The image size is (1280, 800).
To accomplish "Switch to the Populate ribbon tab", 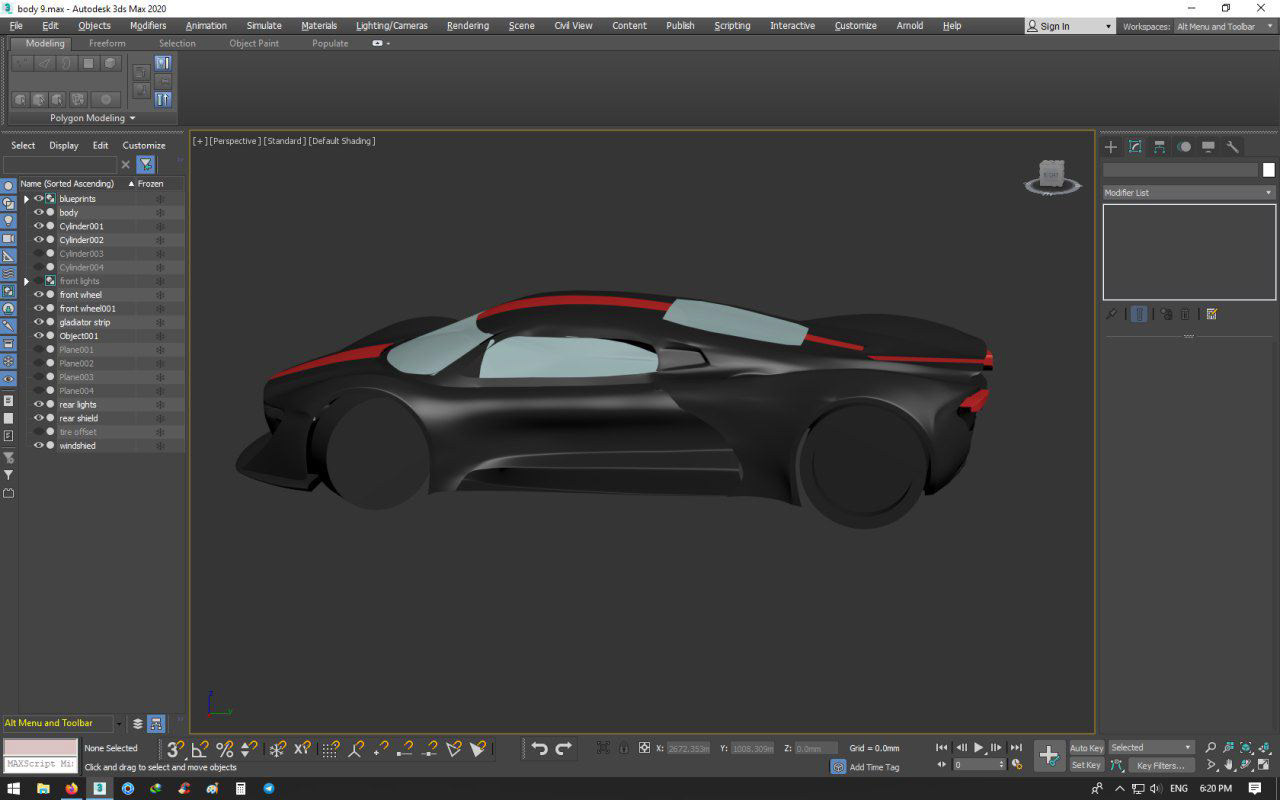I will tap(330, 43).
